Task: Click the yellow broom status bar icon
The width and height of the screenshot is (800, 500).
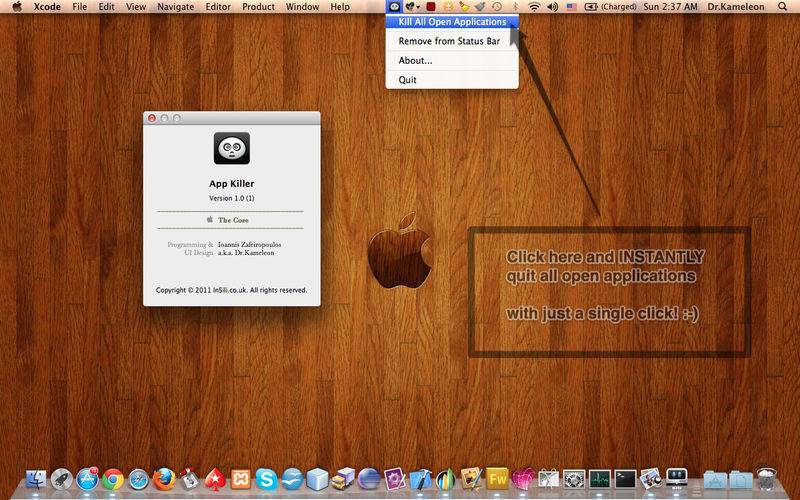Action: [464, 7]
